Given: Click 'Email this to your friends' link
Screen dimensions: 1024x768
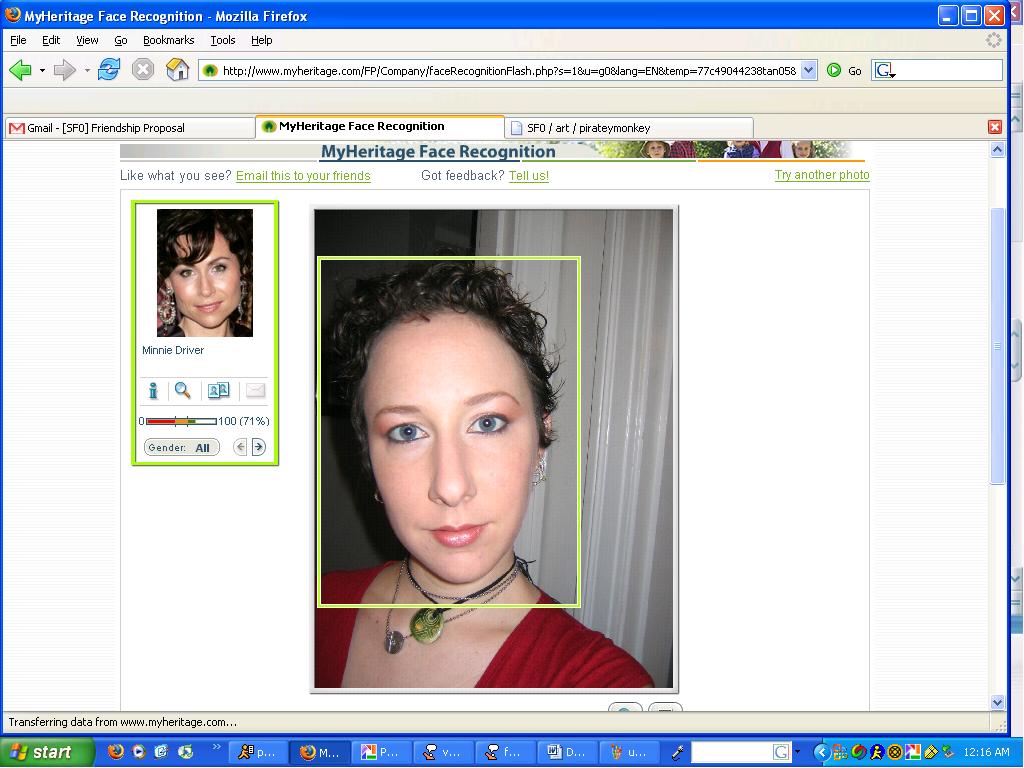Looking at the screenshot, I should (303, 176).
